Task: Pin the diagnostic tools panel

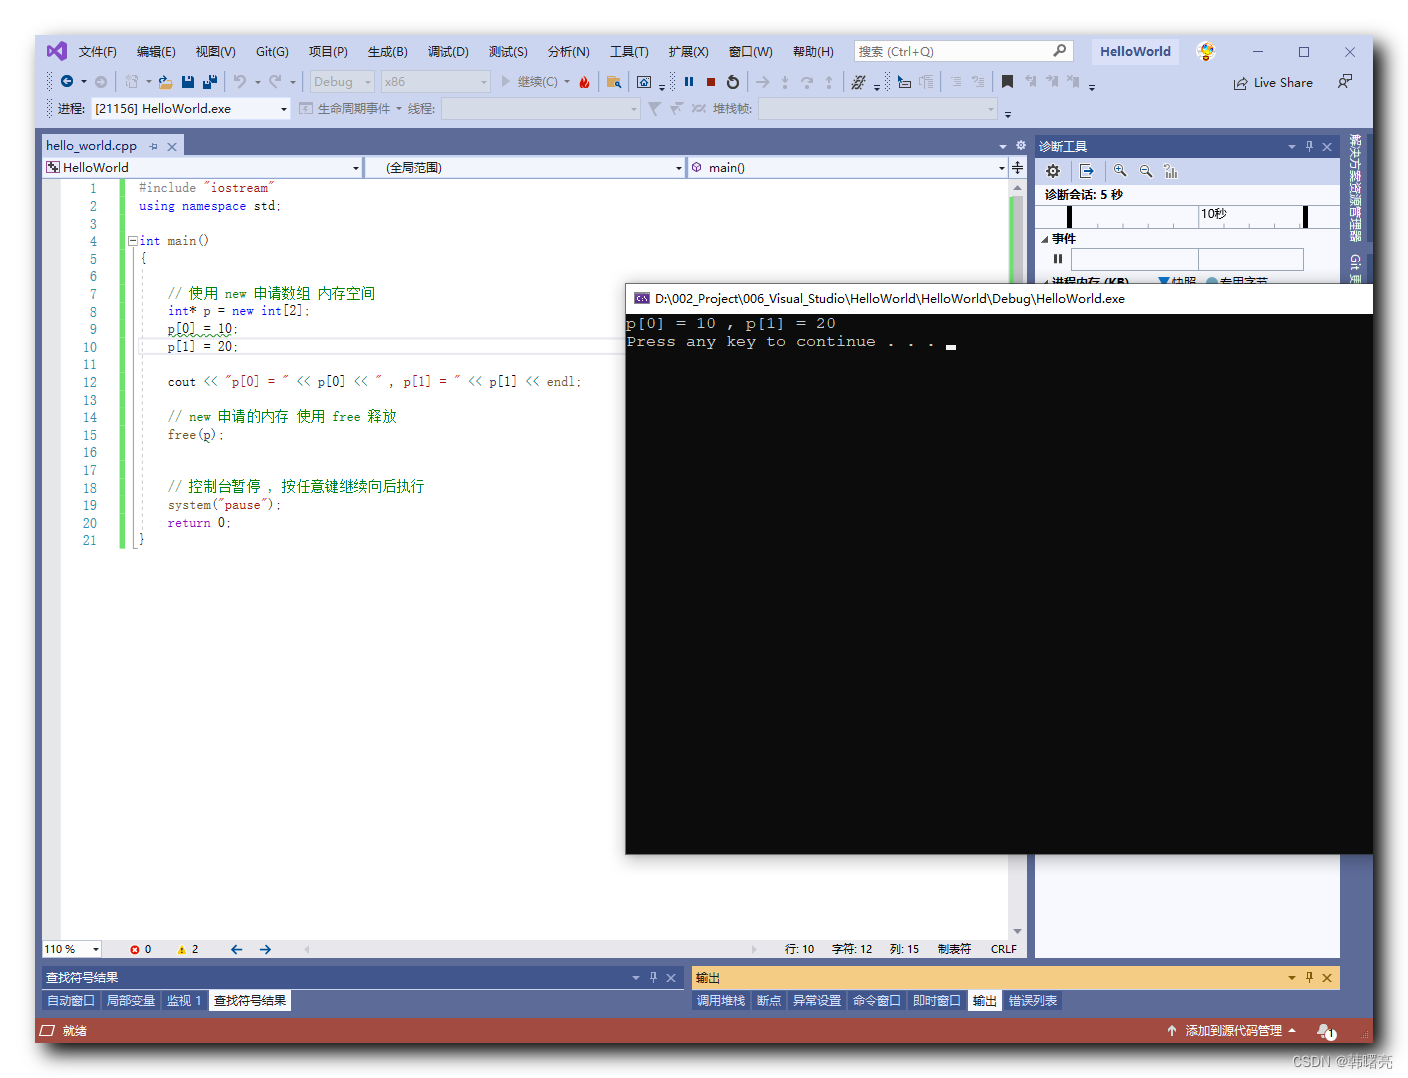Action: coord(1309,146)
